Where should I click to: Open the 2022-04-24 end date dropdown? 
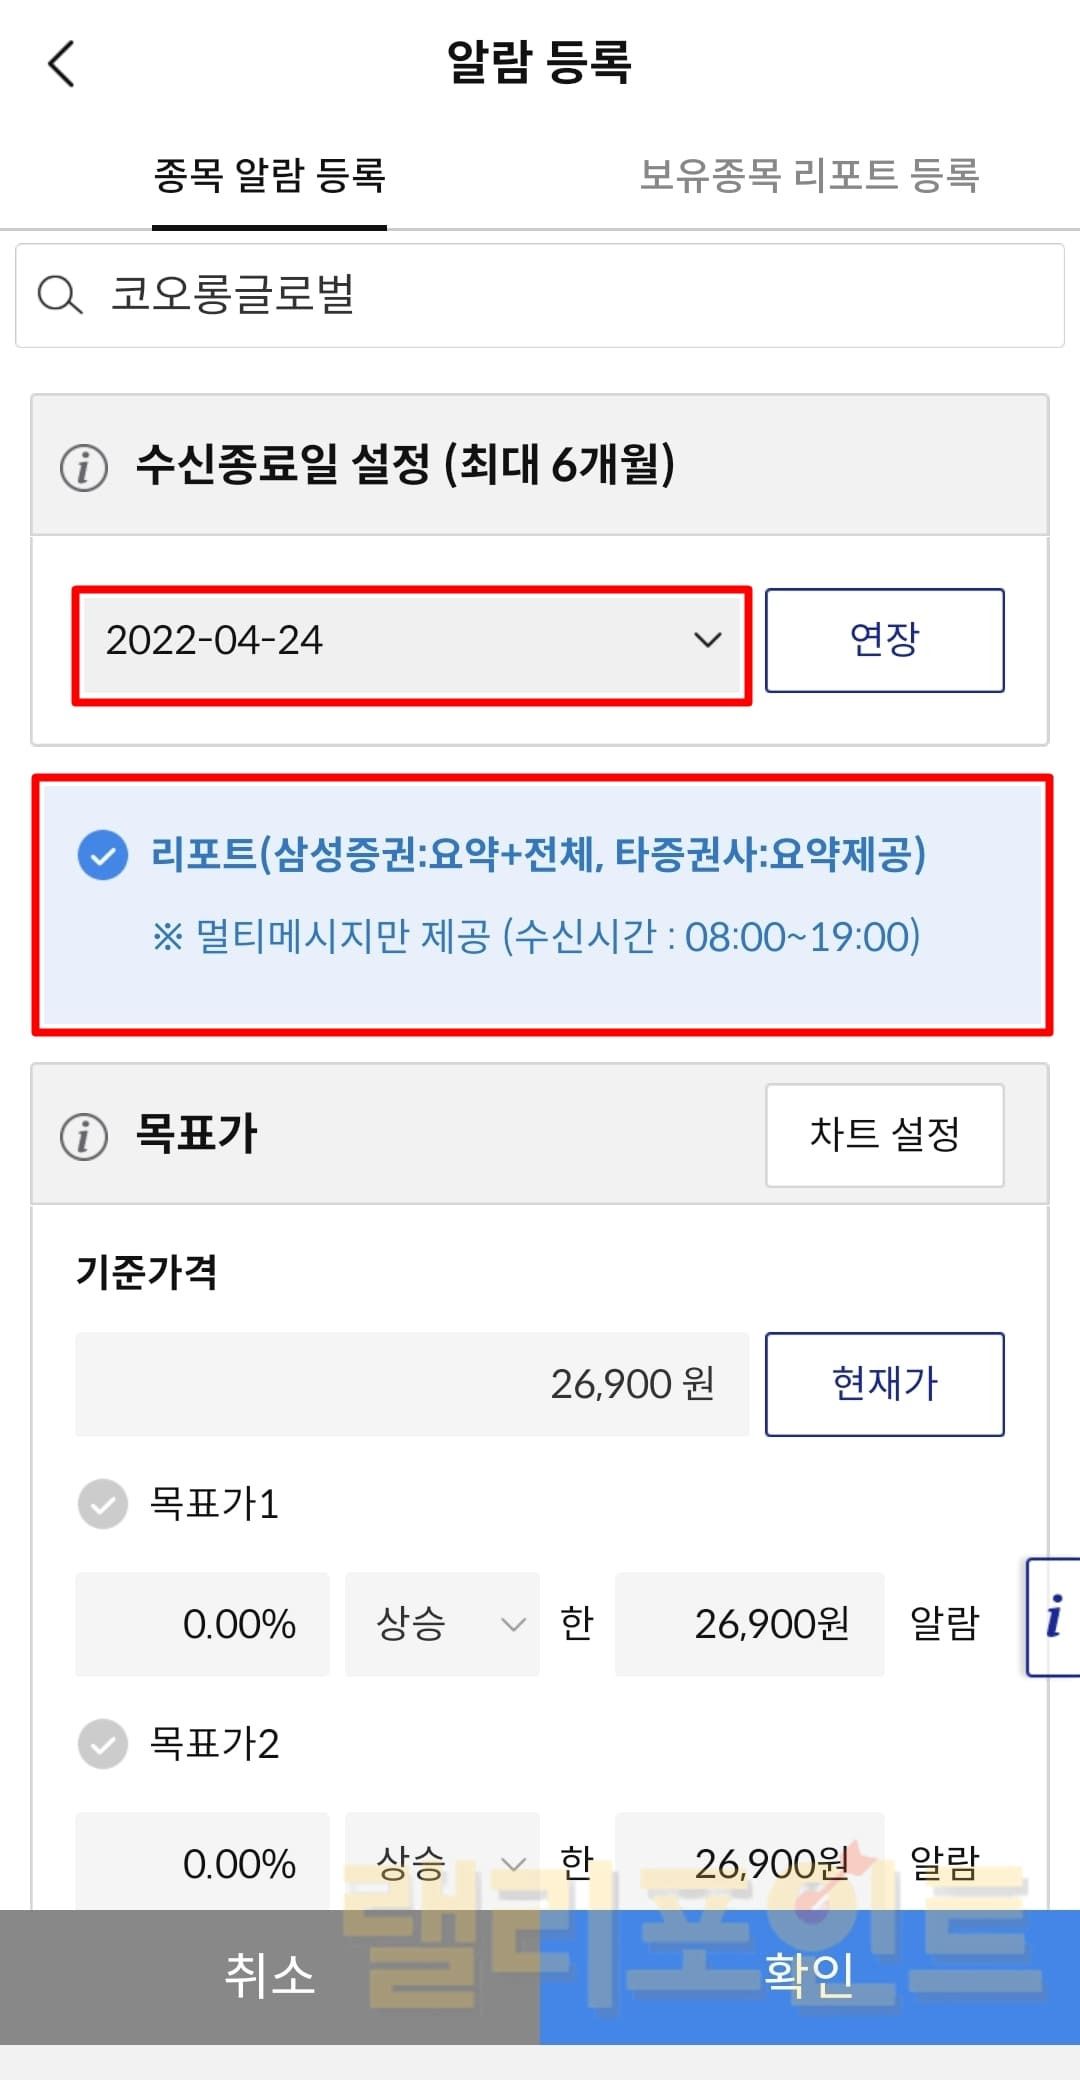click(412, 641)
